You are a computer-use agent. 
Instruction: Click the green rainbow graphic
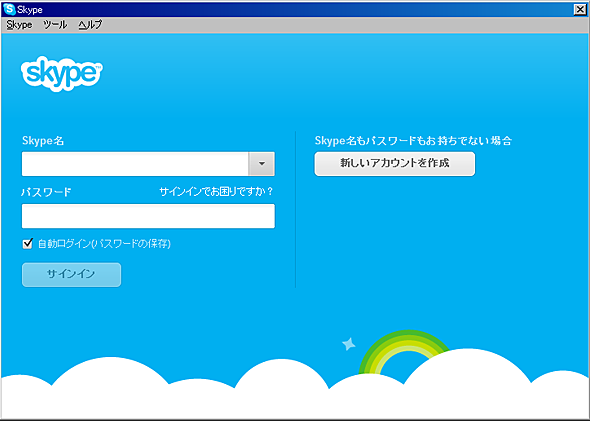pos(404,353)
